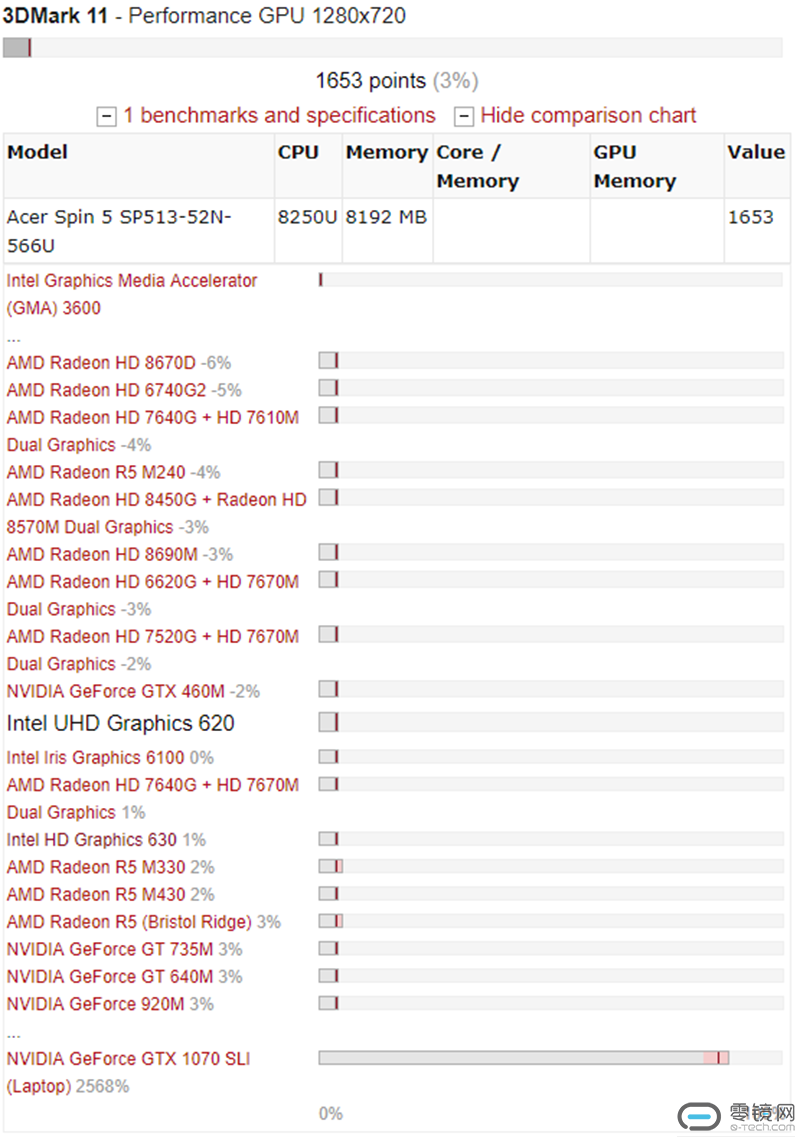Open NVIDIA GeForce GT 735M link
This screenshot has width=800, height=1137.
(x=110, y=949)
